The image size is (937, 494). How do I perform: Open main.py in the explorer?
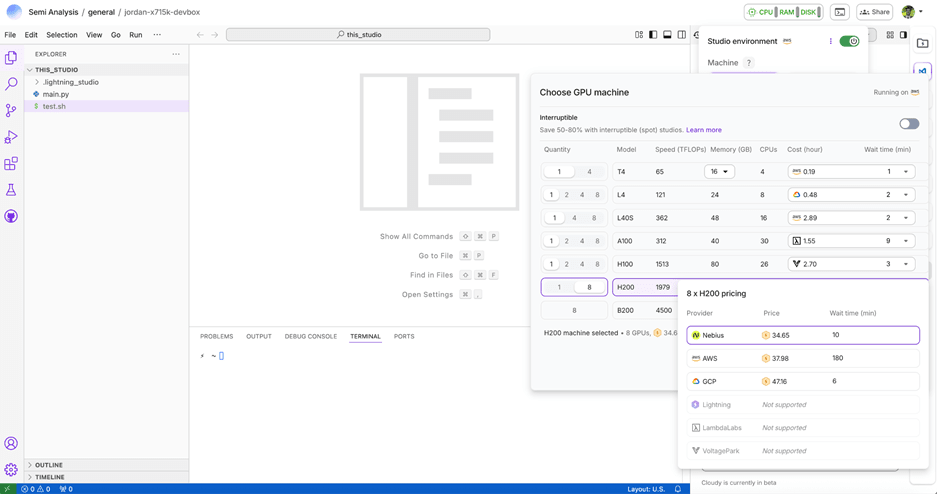click(56, 94)
